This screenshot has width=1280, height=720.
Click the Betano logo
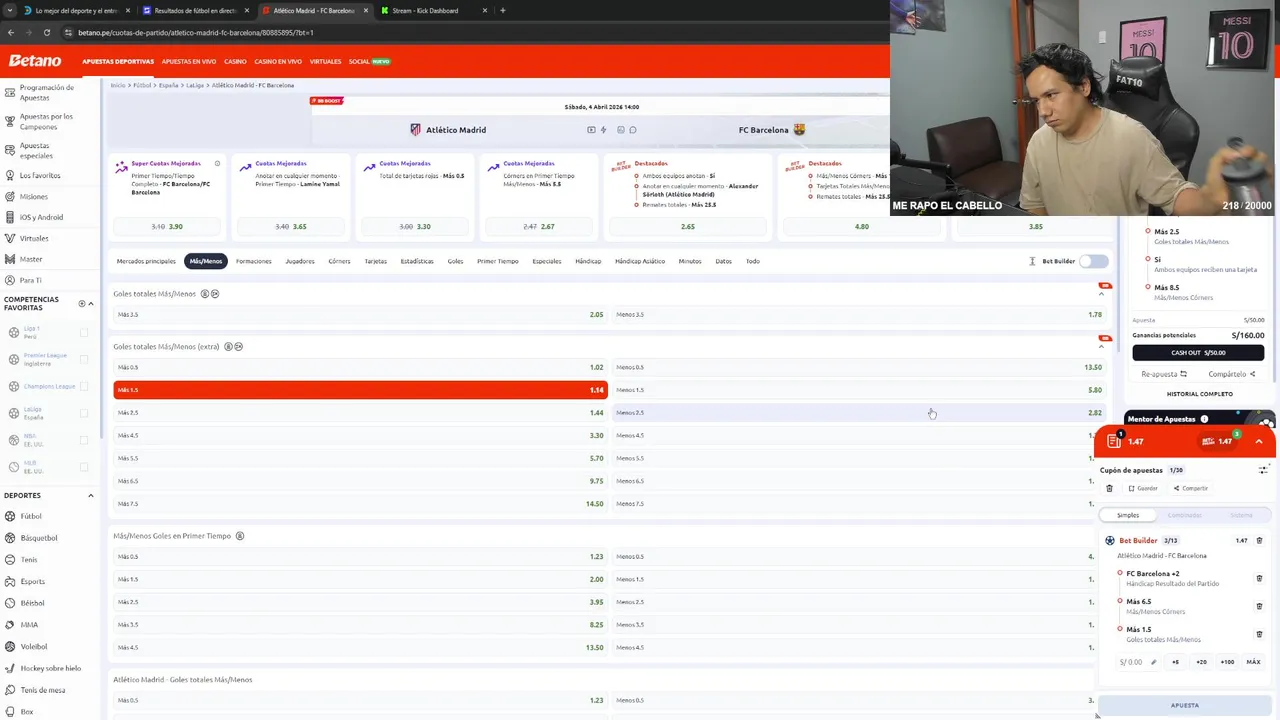(35, 61)
